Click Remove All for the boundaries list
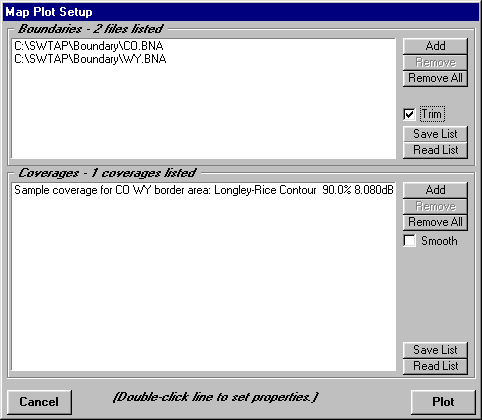The image size is (482, 420). [x=435, y=78]
